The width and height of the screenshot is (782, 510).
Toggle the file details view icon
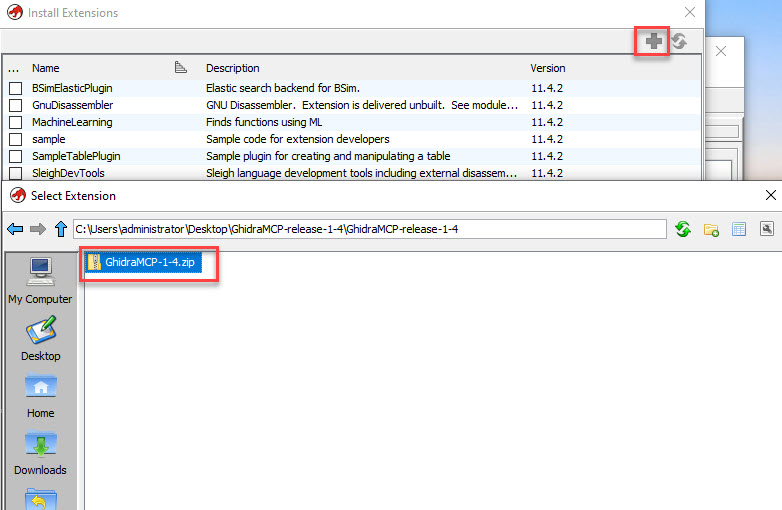(739, 229)
